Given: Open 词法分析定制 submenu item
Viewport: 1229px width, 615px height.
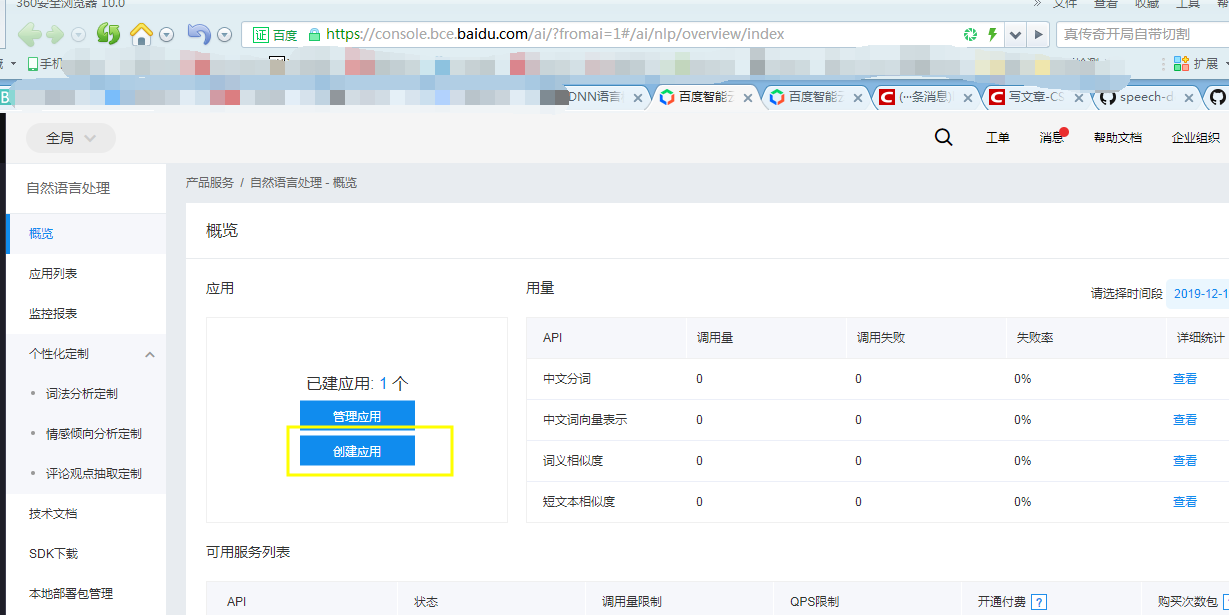Looking at the screenshot, I should pos(82,394).
